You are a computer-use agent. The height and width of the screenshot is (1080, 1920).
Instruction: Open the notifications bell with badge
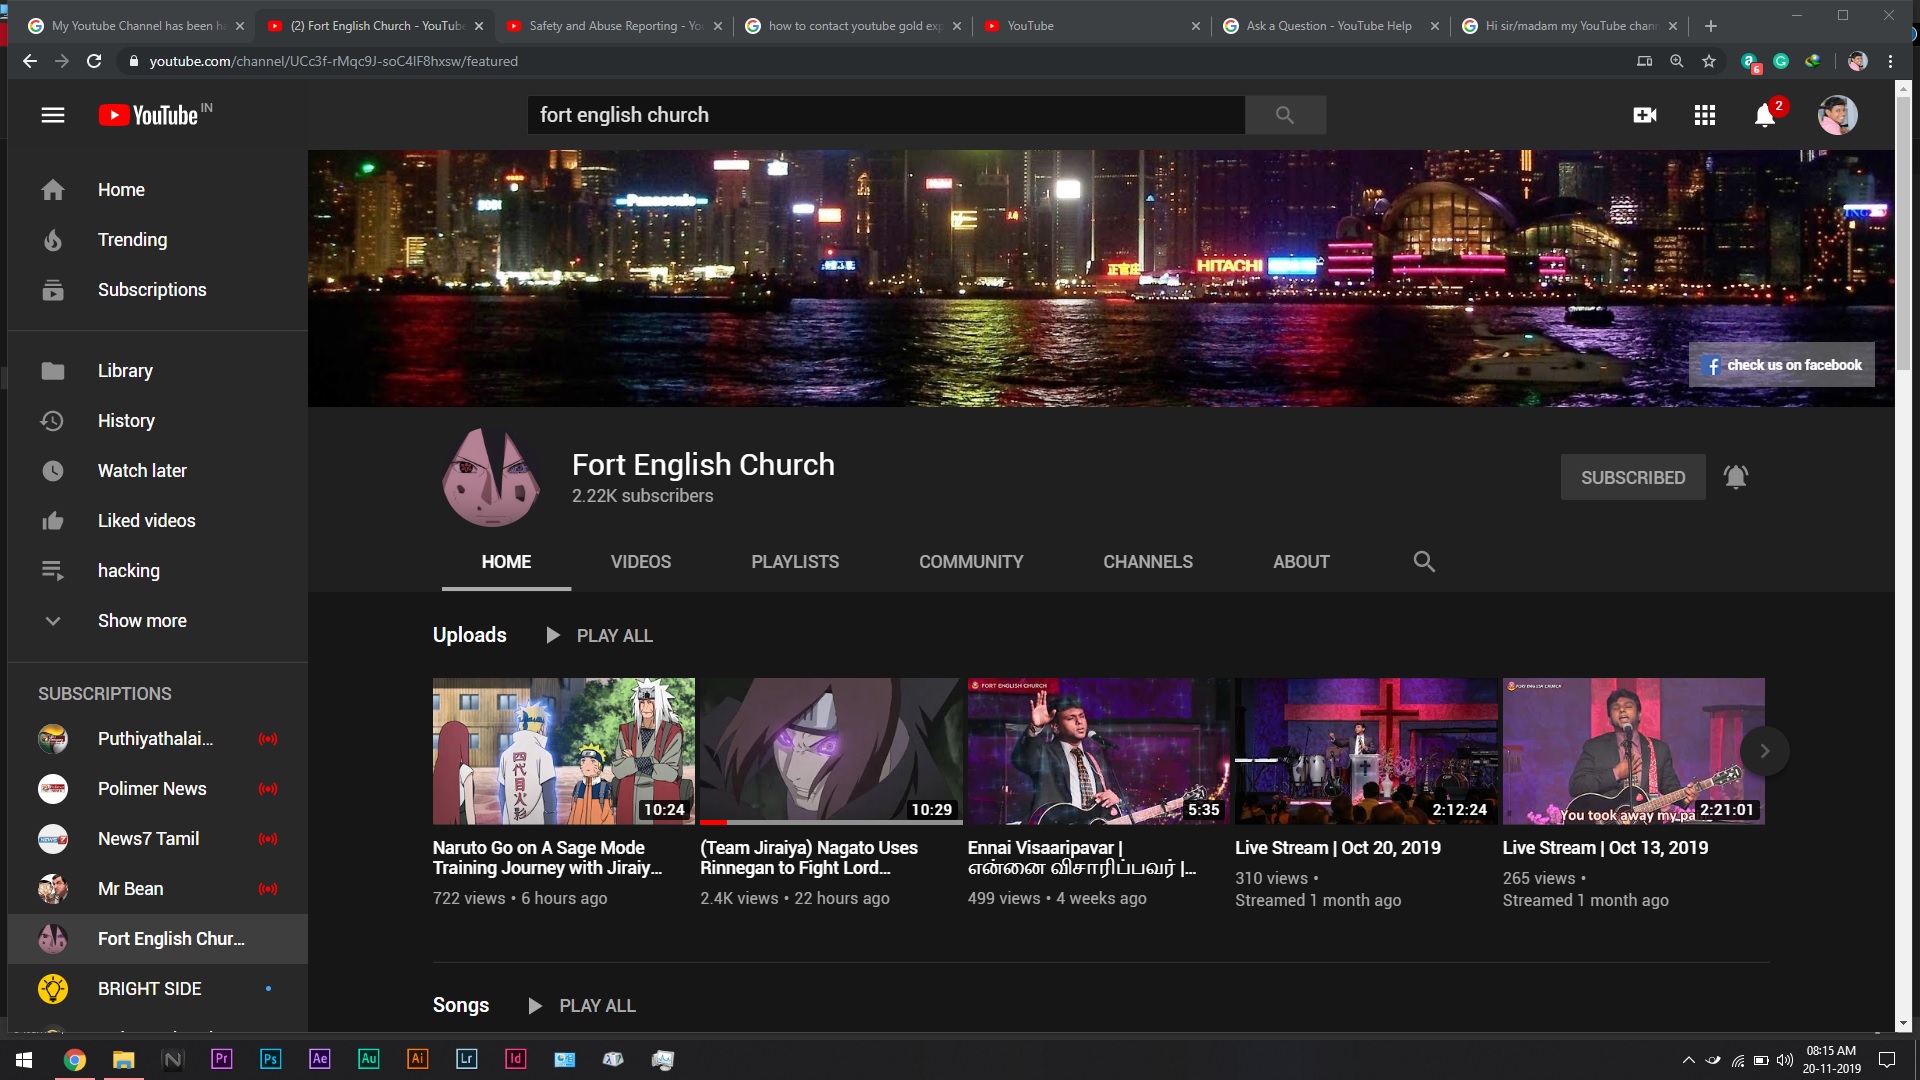coord(1765,115)
